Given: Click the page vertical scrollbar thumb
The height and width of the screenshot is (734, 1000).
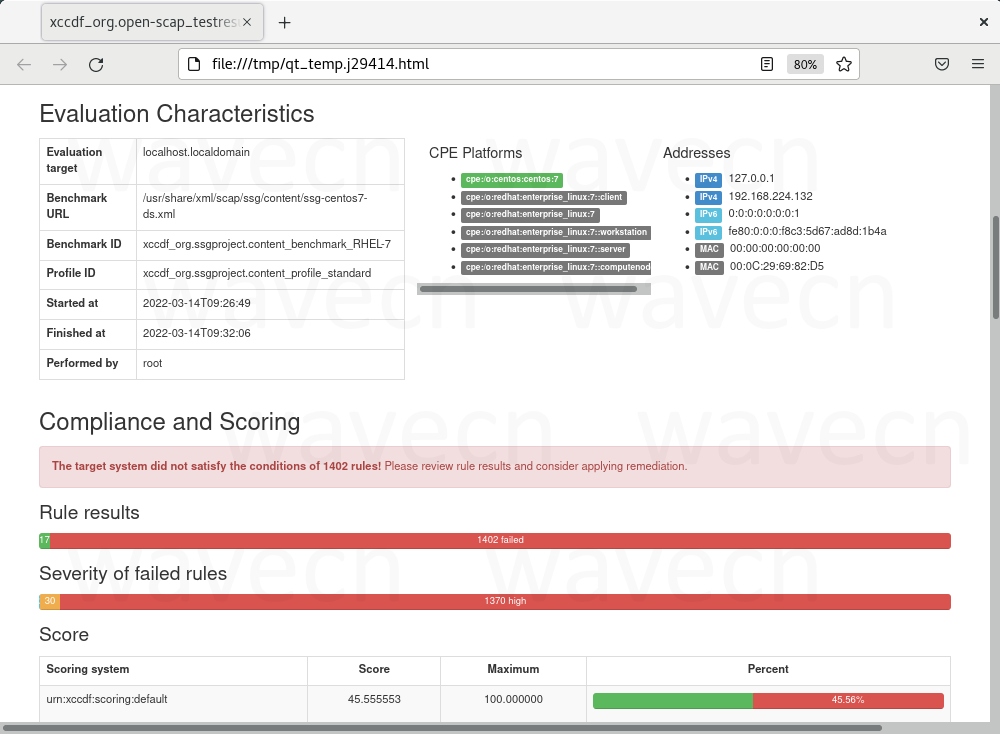Looking at the screenshot, I should point(994,266).
